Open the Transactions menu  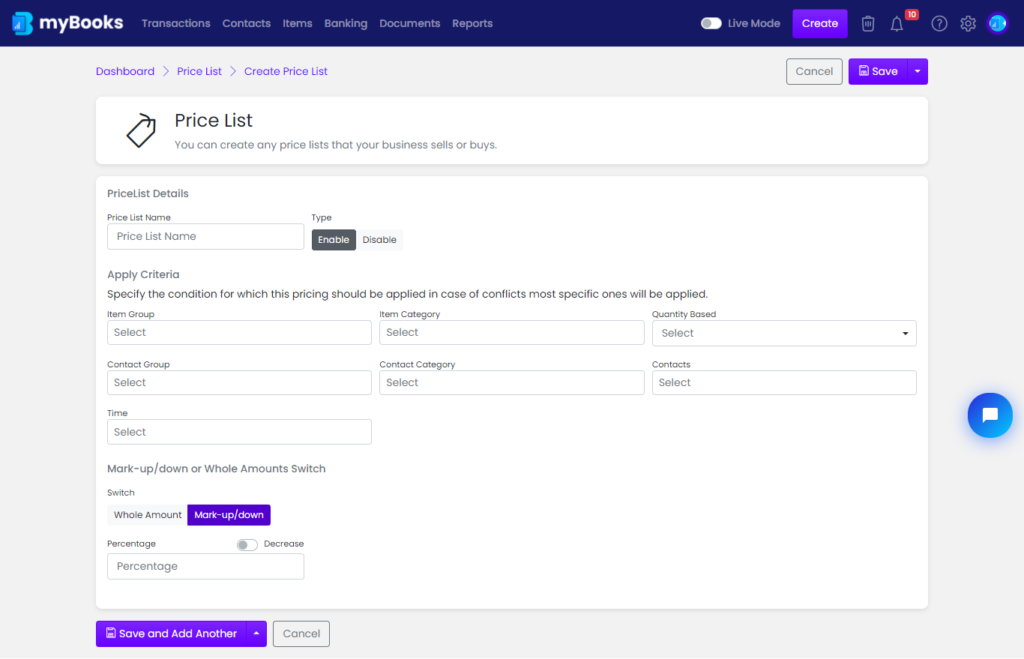[176, 24]
